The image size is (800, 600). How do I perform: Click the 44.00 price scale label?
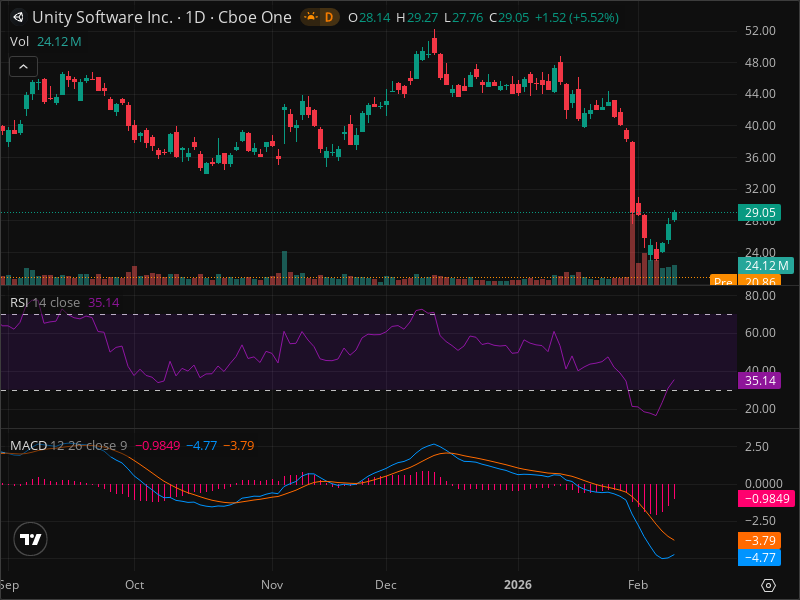click(x=760, y=94)
